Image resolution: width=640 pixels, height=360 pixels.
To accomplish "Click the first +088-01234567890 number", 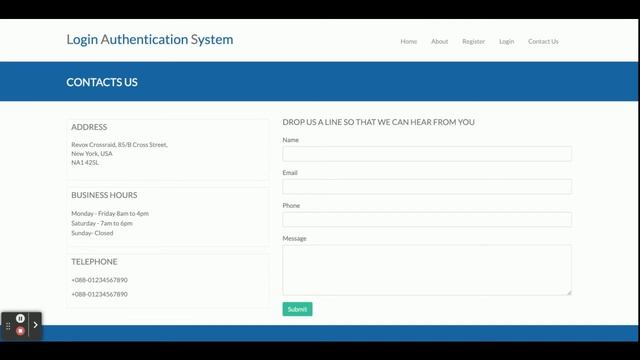I will (99, 280).
